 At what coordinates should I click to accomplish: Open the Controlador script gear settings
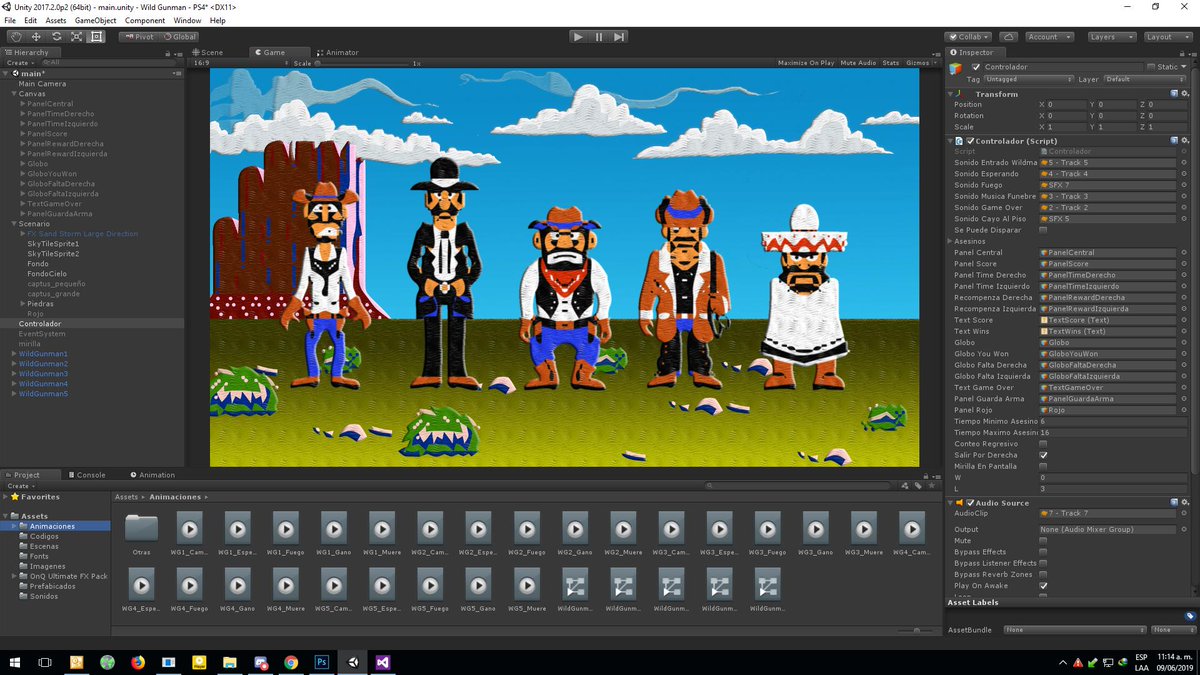pos(1184,141)
